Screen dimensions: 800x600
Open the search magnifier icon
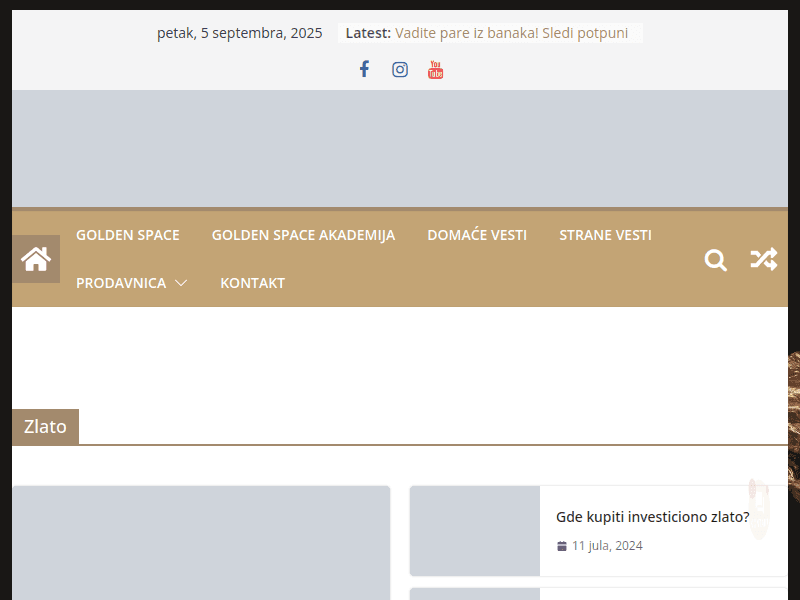pyautogui.click(x=715, y=260)
